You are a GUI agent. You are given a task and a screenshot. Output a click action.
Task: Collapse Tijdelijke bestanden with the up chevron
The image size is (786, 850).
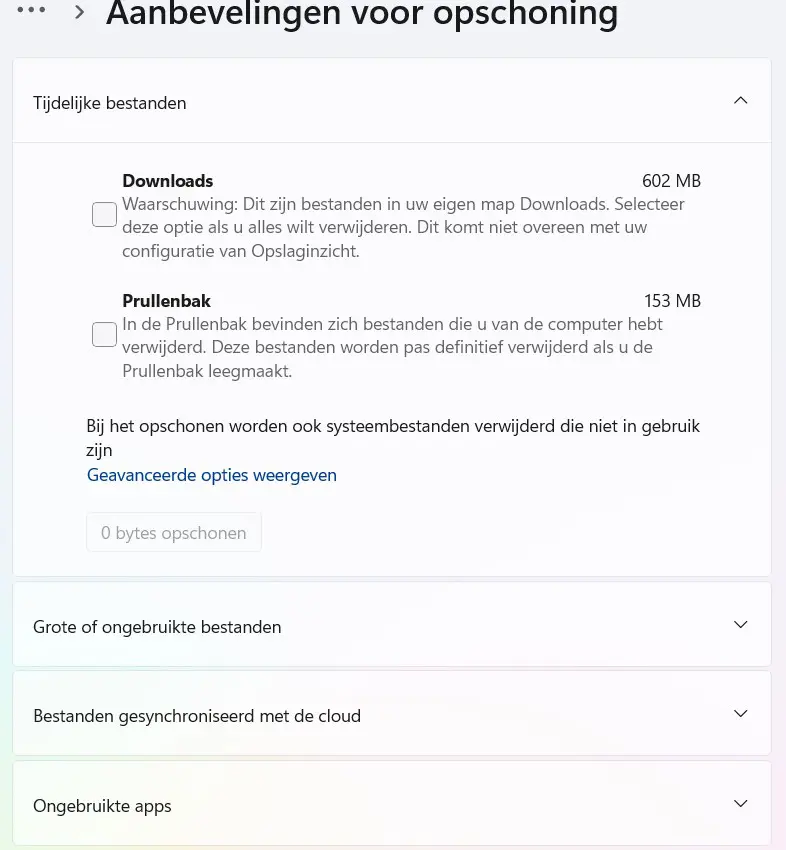coord(740,101)
